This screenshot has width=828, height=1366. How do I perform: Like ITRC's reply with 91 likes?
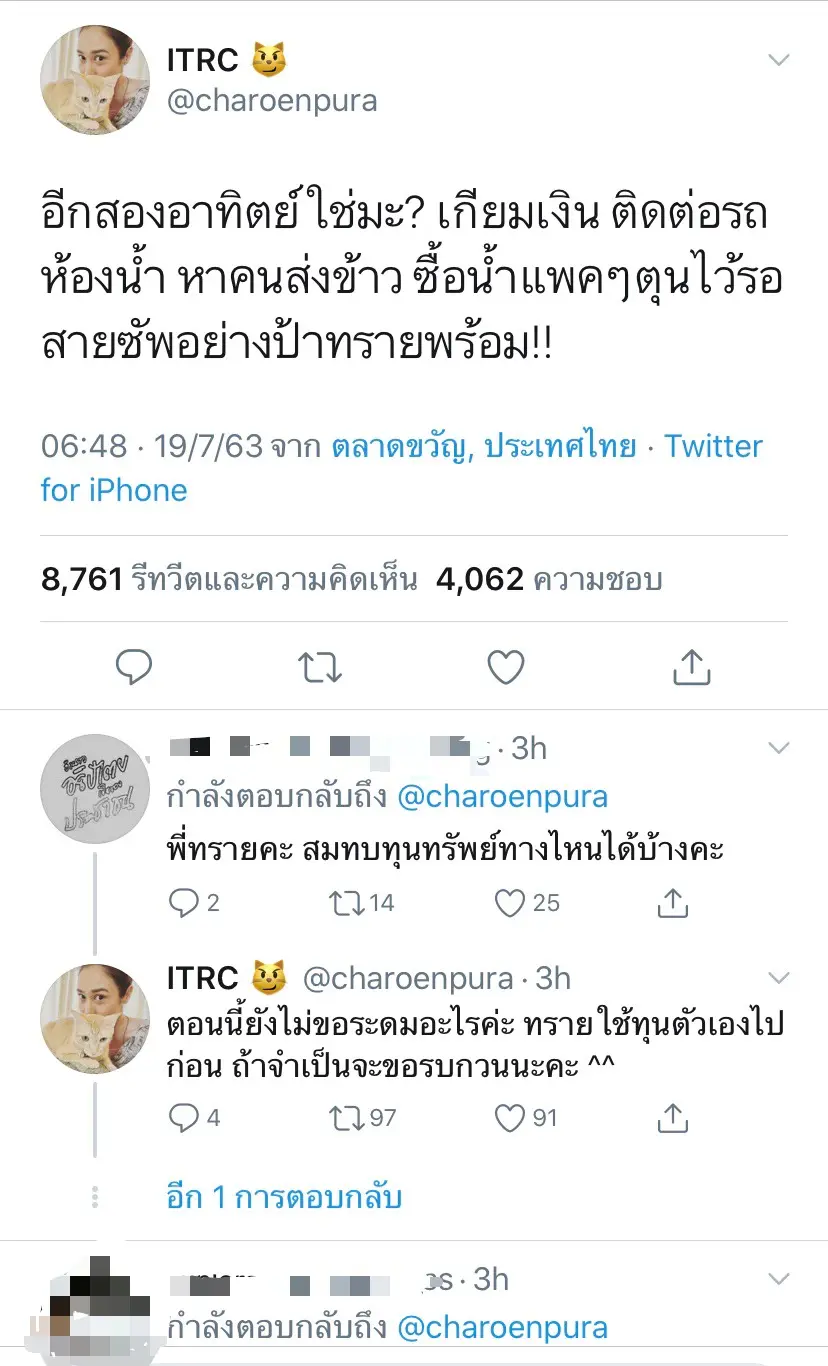pyautogui.click(x=511, y=1117)
